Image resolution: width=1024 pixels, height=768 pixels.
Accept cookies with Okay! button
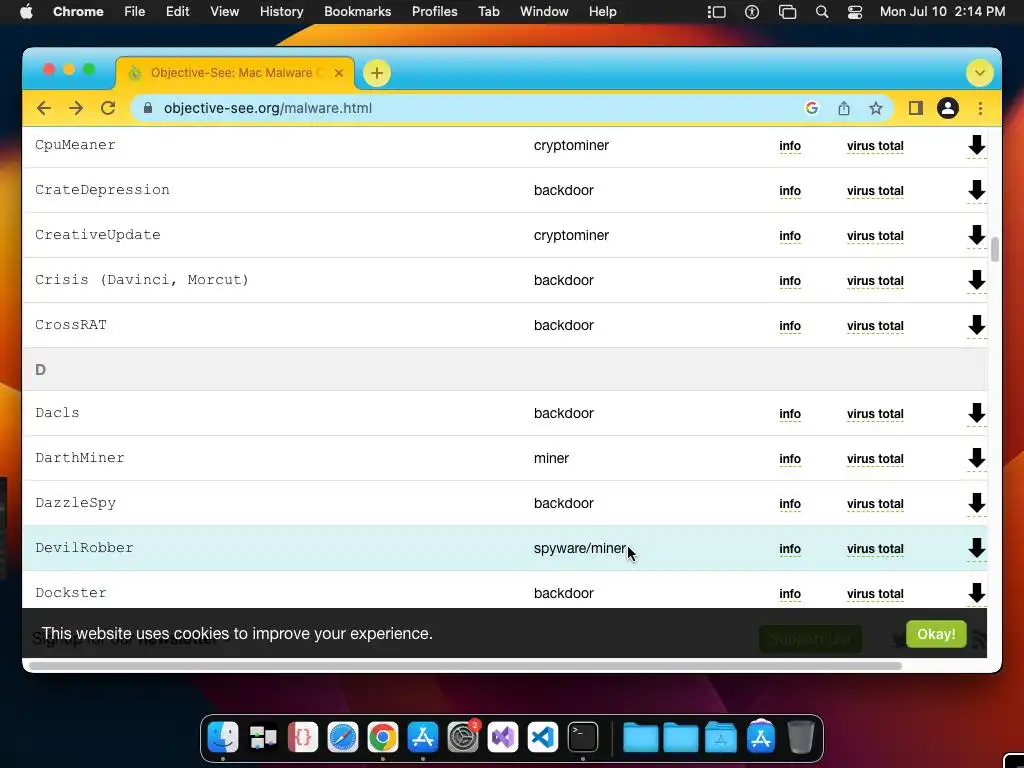[x=936, y=634]
